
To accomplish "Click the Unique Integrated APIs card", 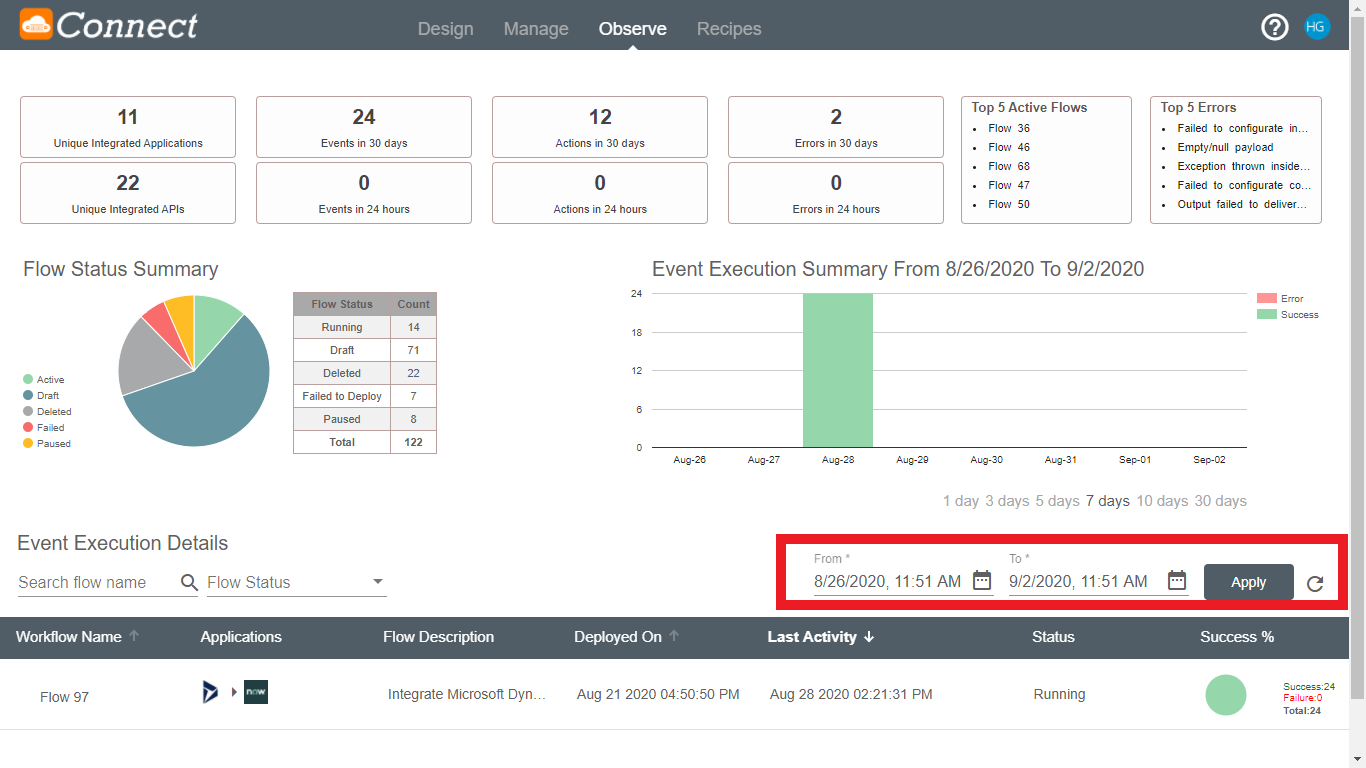I will click(x=128, y=193).
